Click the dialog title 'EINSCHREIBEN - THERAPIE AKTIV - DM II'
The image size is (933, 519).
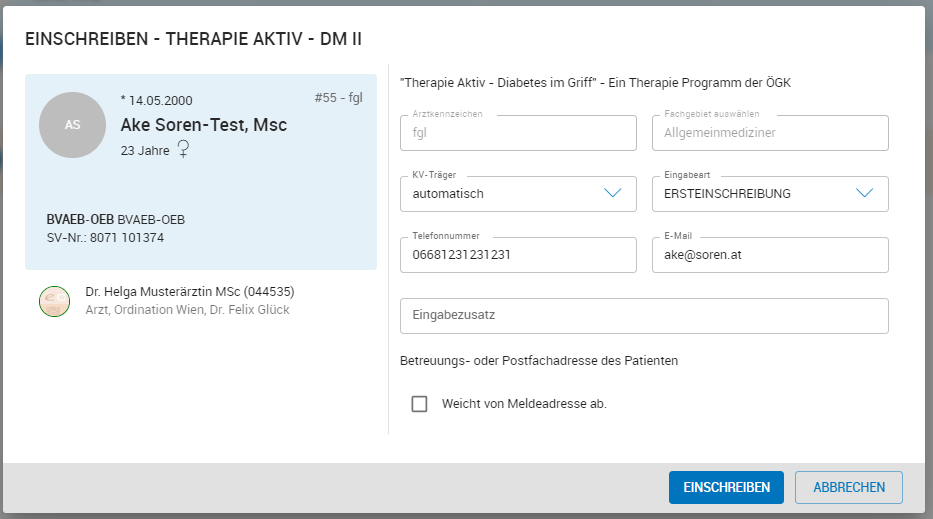193,39
